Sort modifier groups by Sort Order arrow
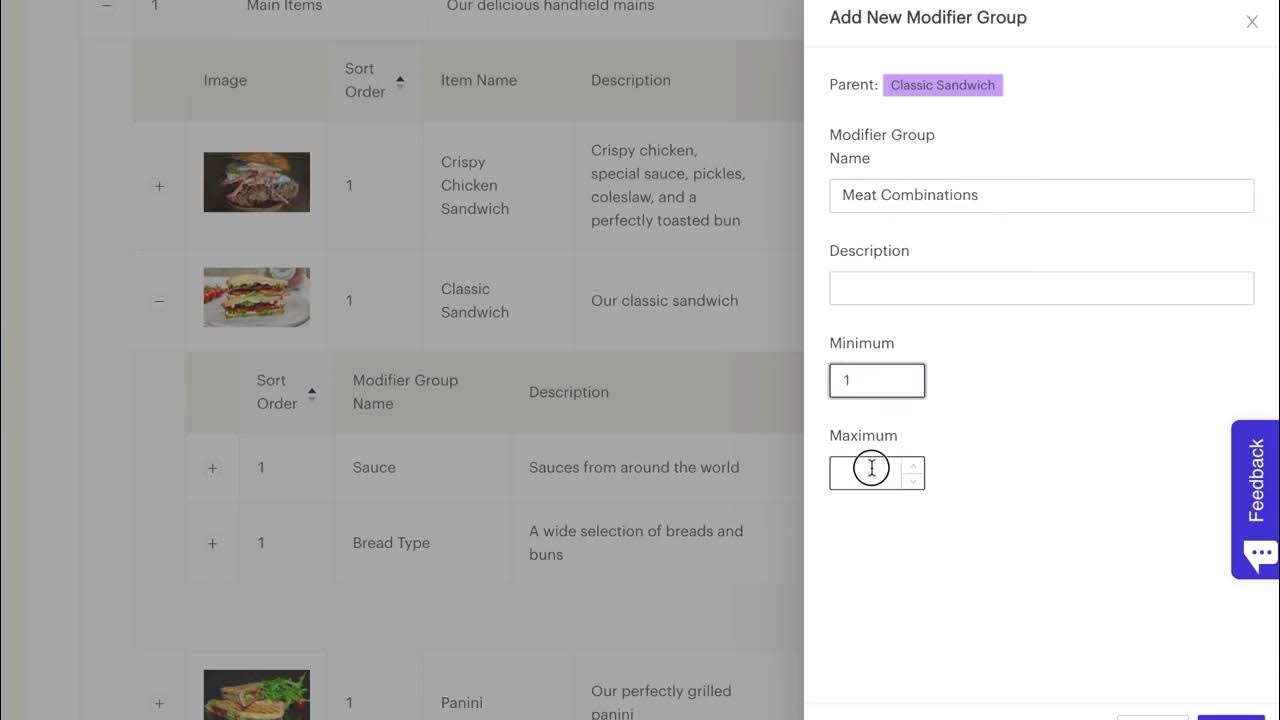This screenshot has width=1280, height=720. pyautogui.click(x=312, y=393)
